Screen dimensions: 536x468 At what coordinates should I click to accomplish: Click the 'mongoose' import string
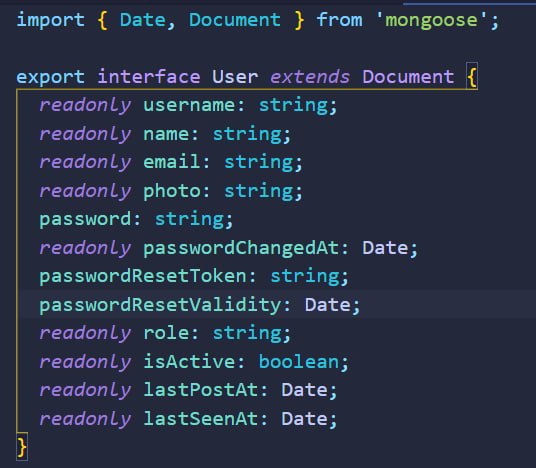click(x=431, y=21)
